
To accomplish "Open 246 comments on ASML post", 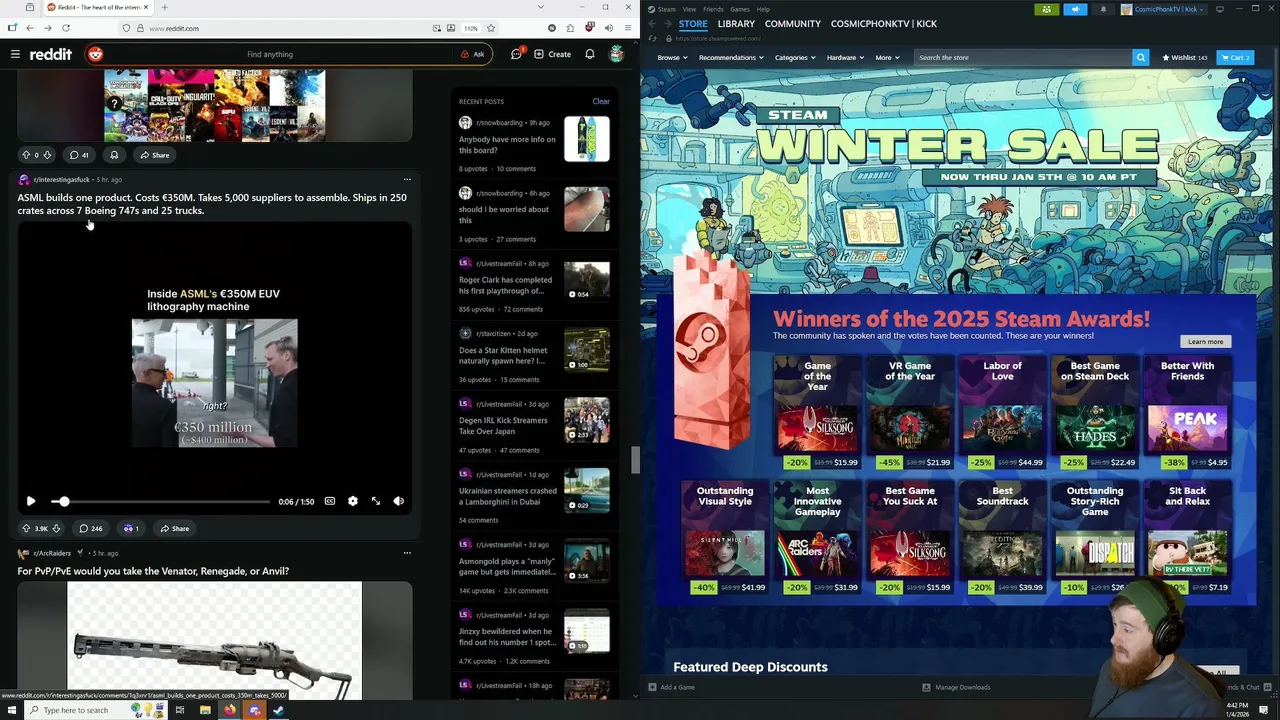I will click(90, 528).
